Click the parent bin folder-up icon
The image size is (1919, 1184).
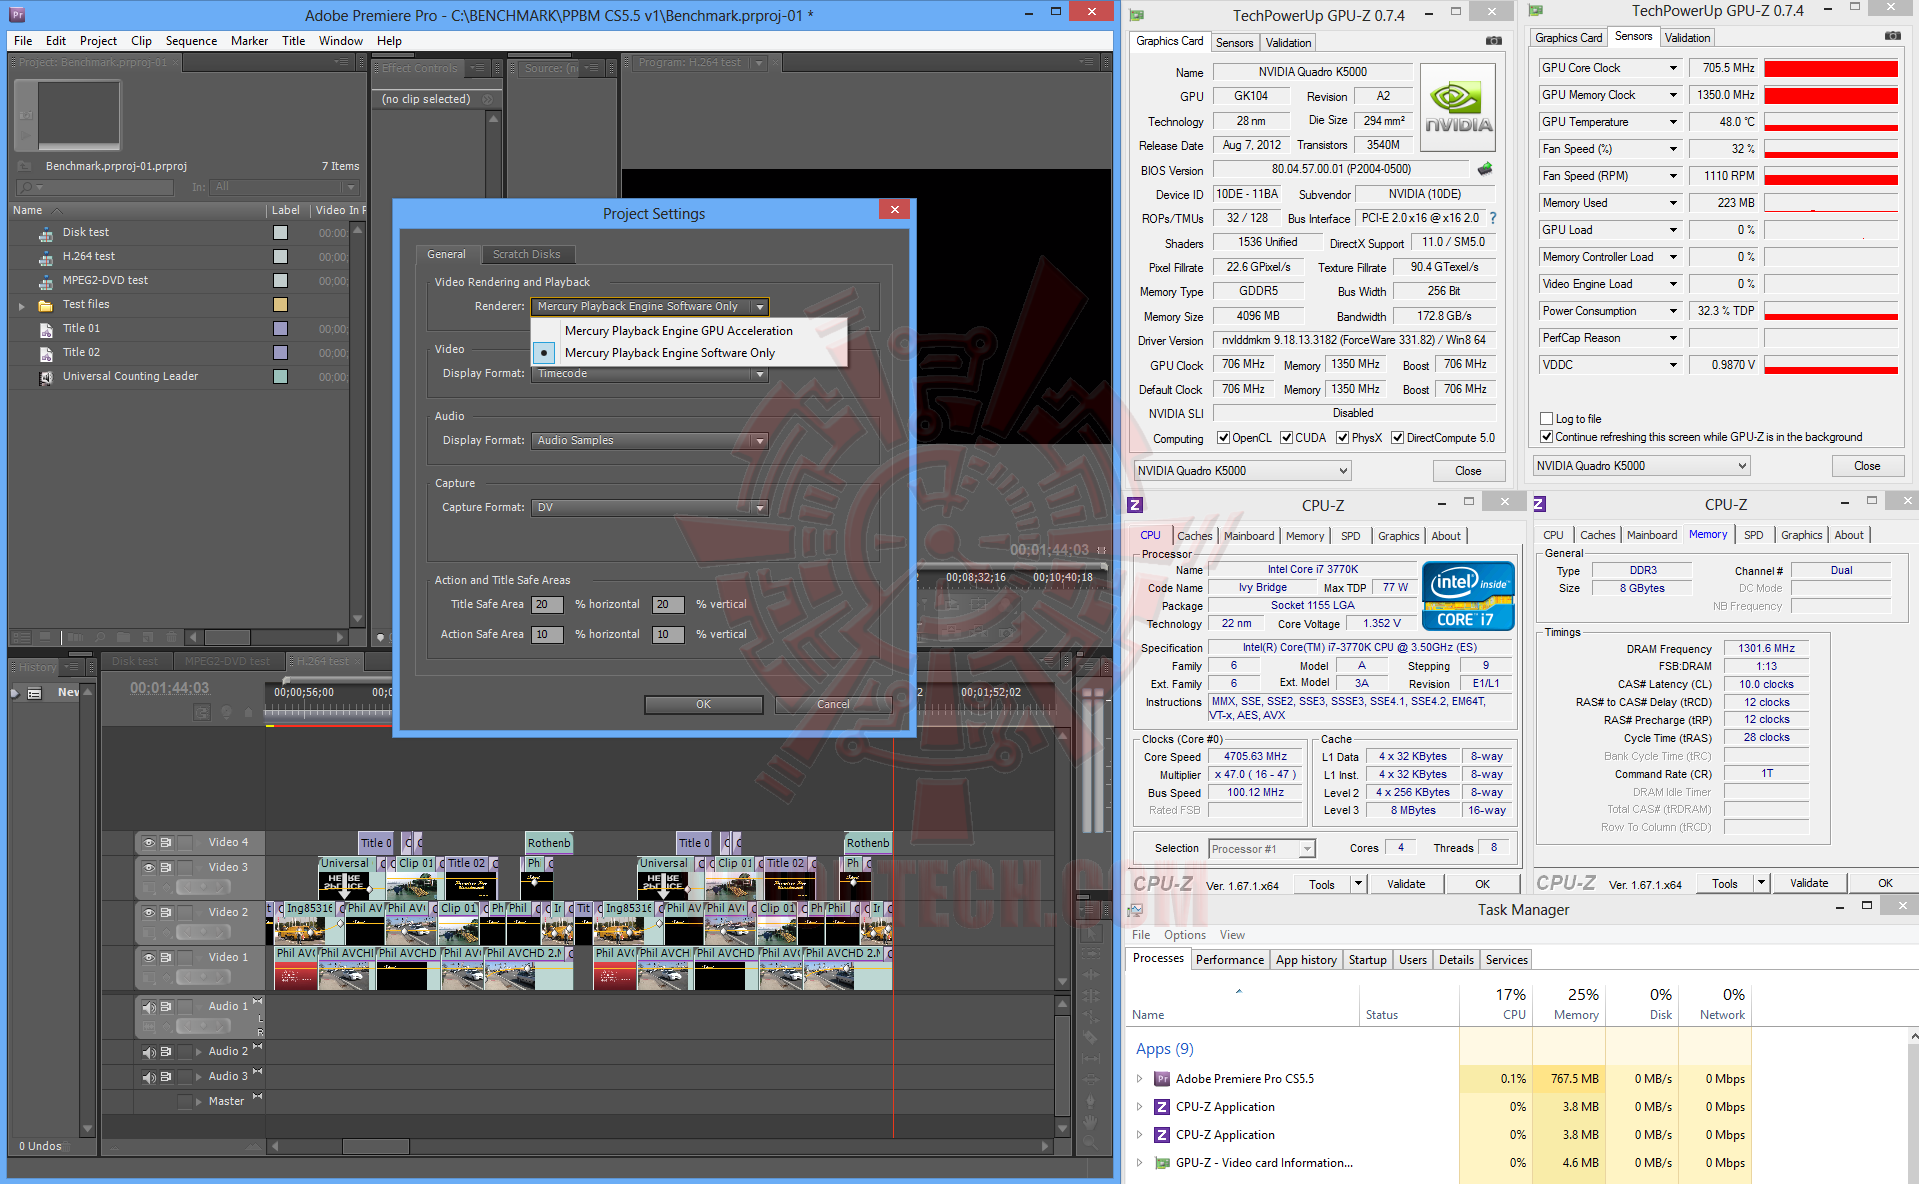[x=25, y=166]
